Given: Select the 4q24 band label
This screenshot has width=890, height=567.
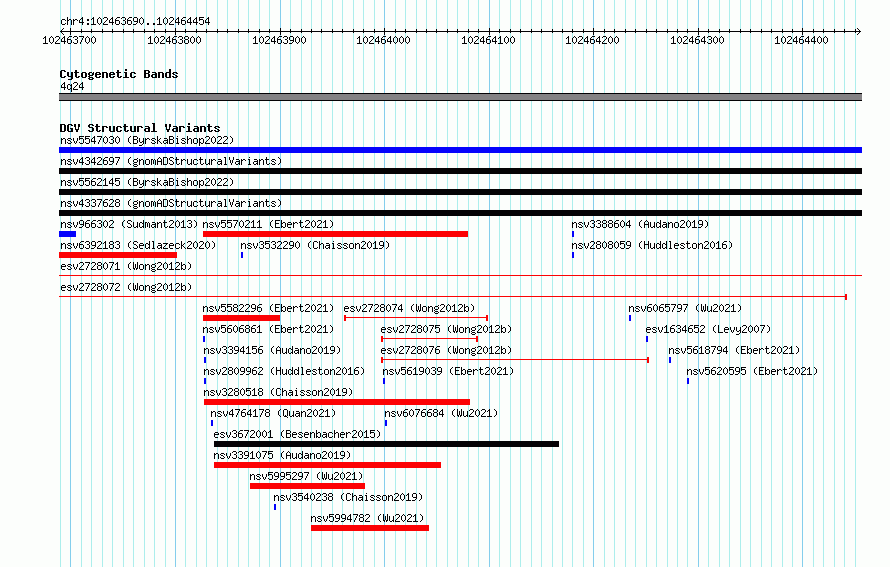Looking at the screenshot, I should pyautogui.click(x=72, y=86).
